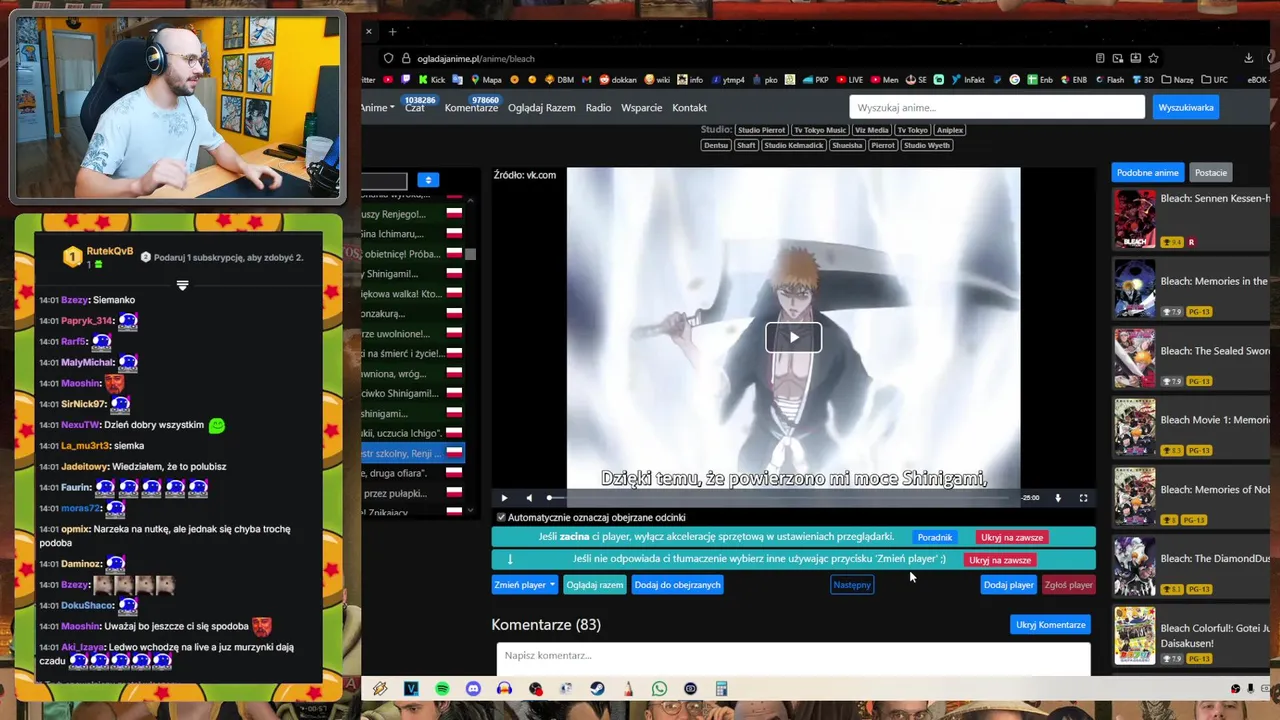Click 'Dodaj do obejrzanych' button
Viewport: 1280px width, 720px height.
pos(677,585)
